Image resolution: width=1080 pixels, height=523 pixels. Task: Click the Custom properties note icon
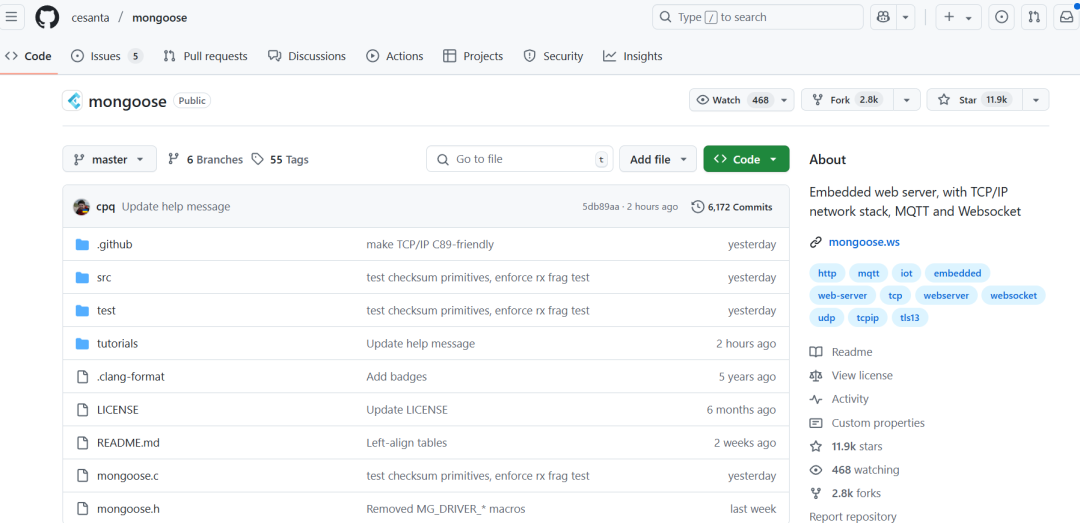click(816, 423)
